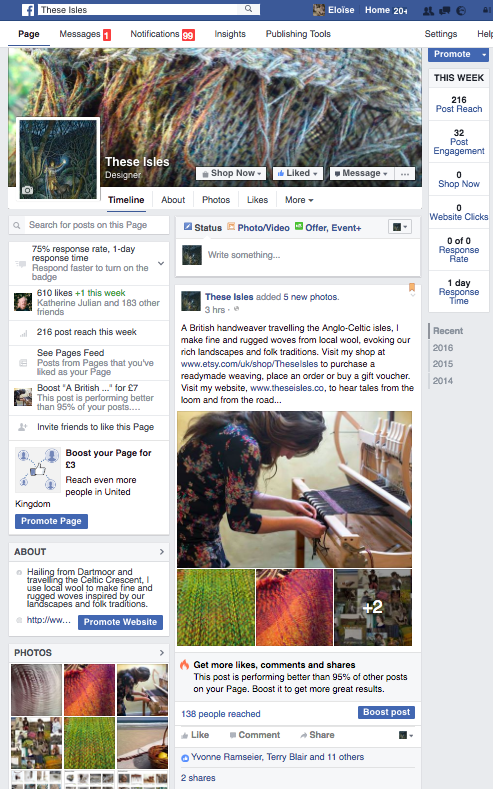Open the More dropdown in page tabs
Screen dimensions: 493x789
tap(299, 200)
